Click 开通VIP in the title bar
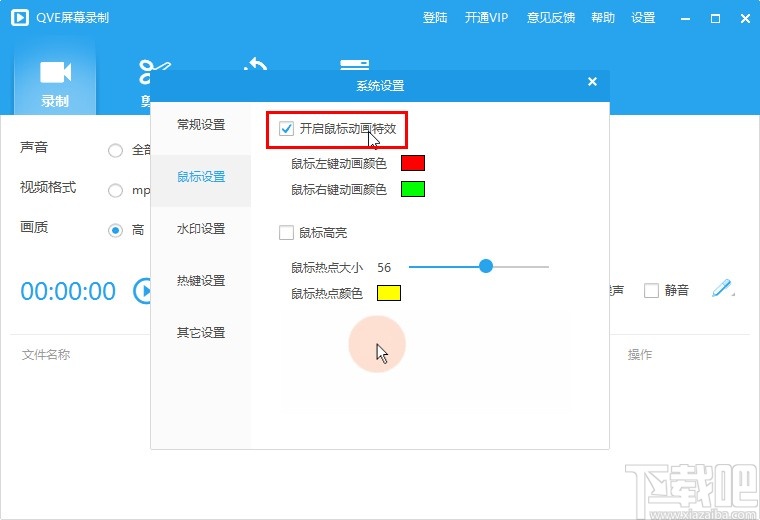760x520 pixels. click(486, 18)
